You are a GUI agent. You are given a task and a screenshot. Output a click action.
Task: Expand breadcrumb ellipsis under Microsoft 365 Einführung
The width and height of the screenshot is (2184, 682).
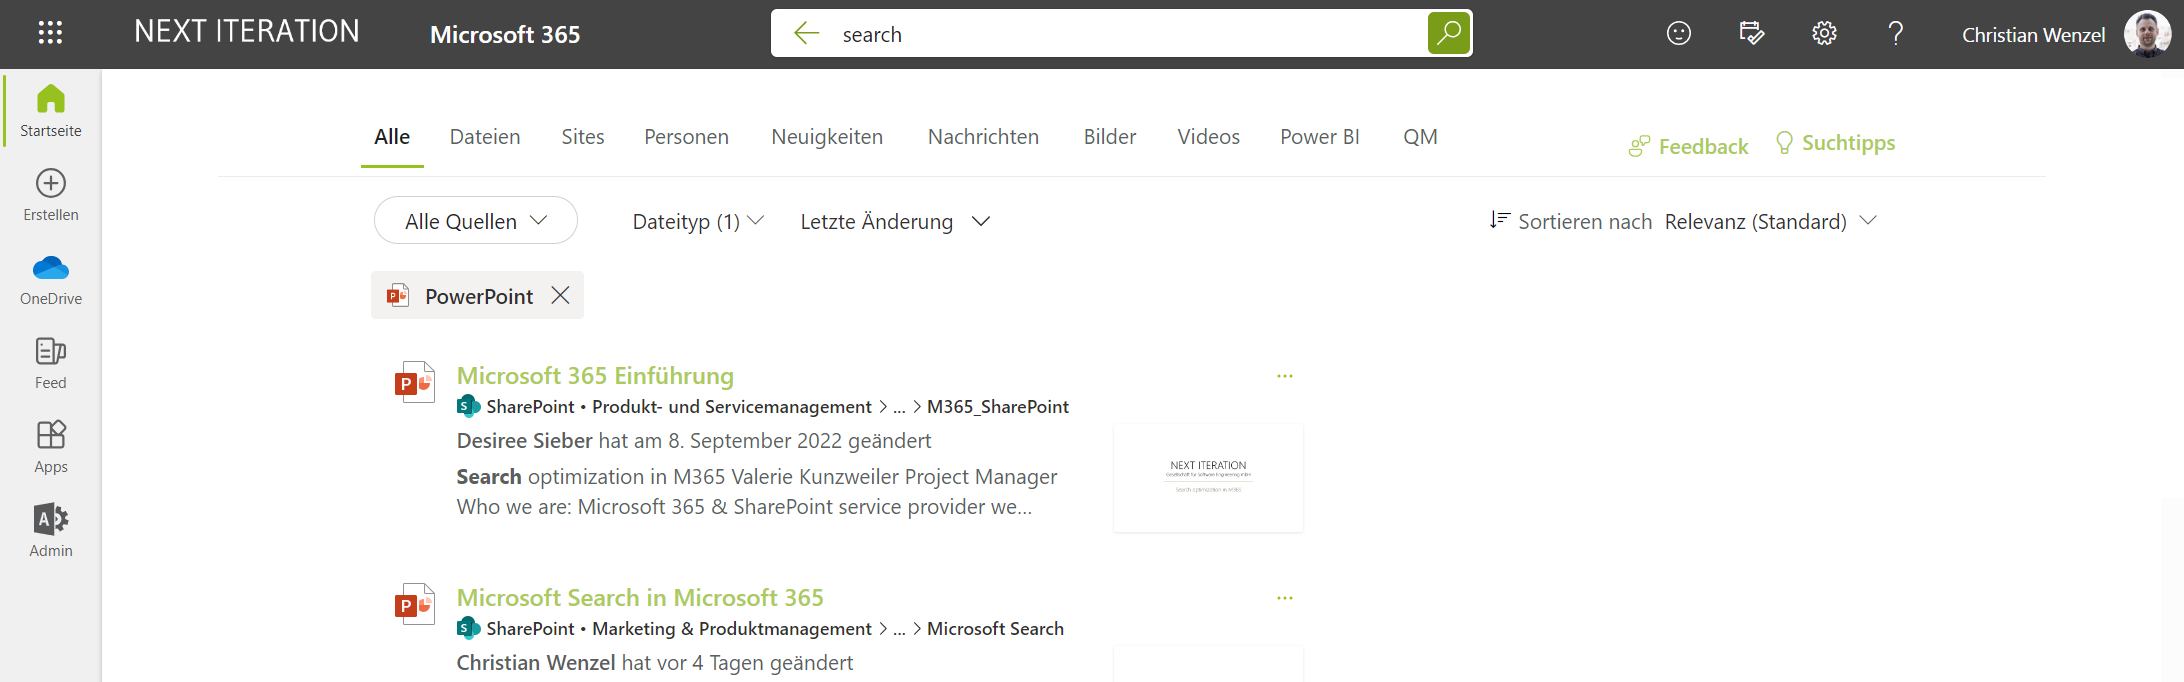[x=899, y=407]
